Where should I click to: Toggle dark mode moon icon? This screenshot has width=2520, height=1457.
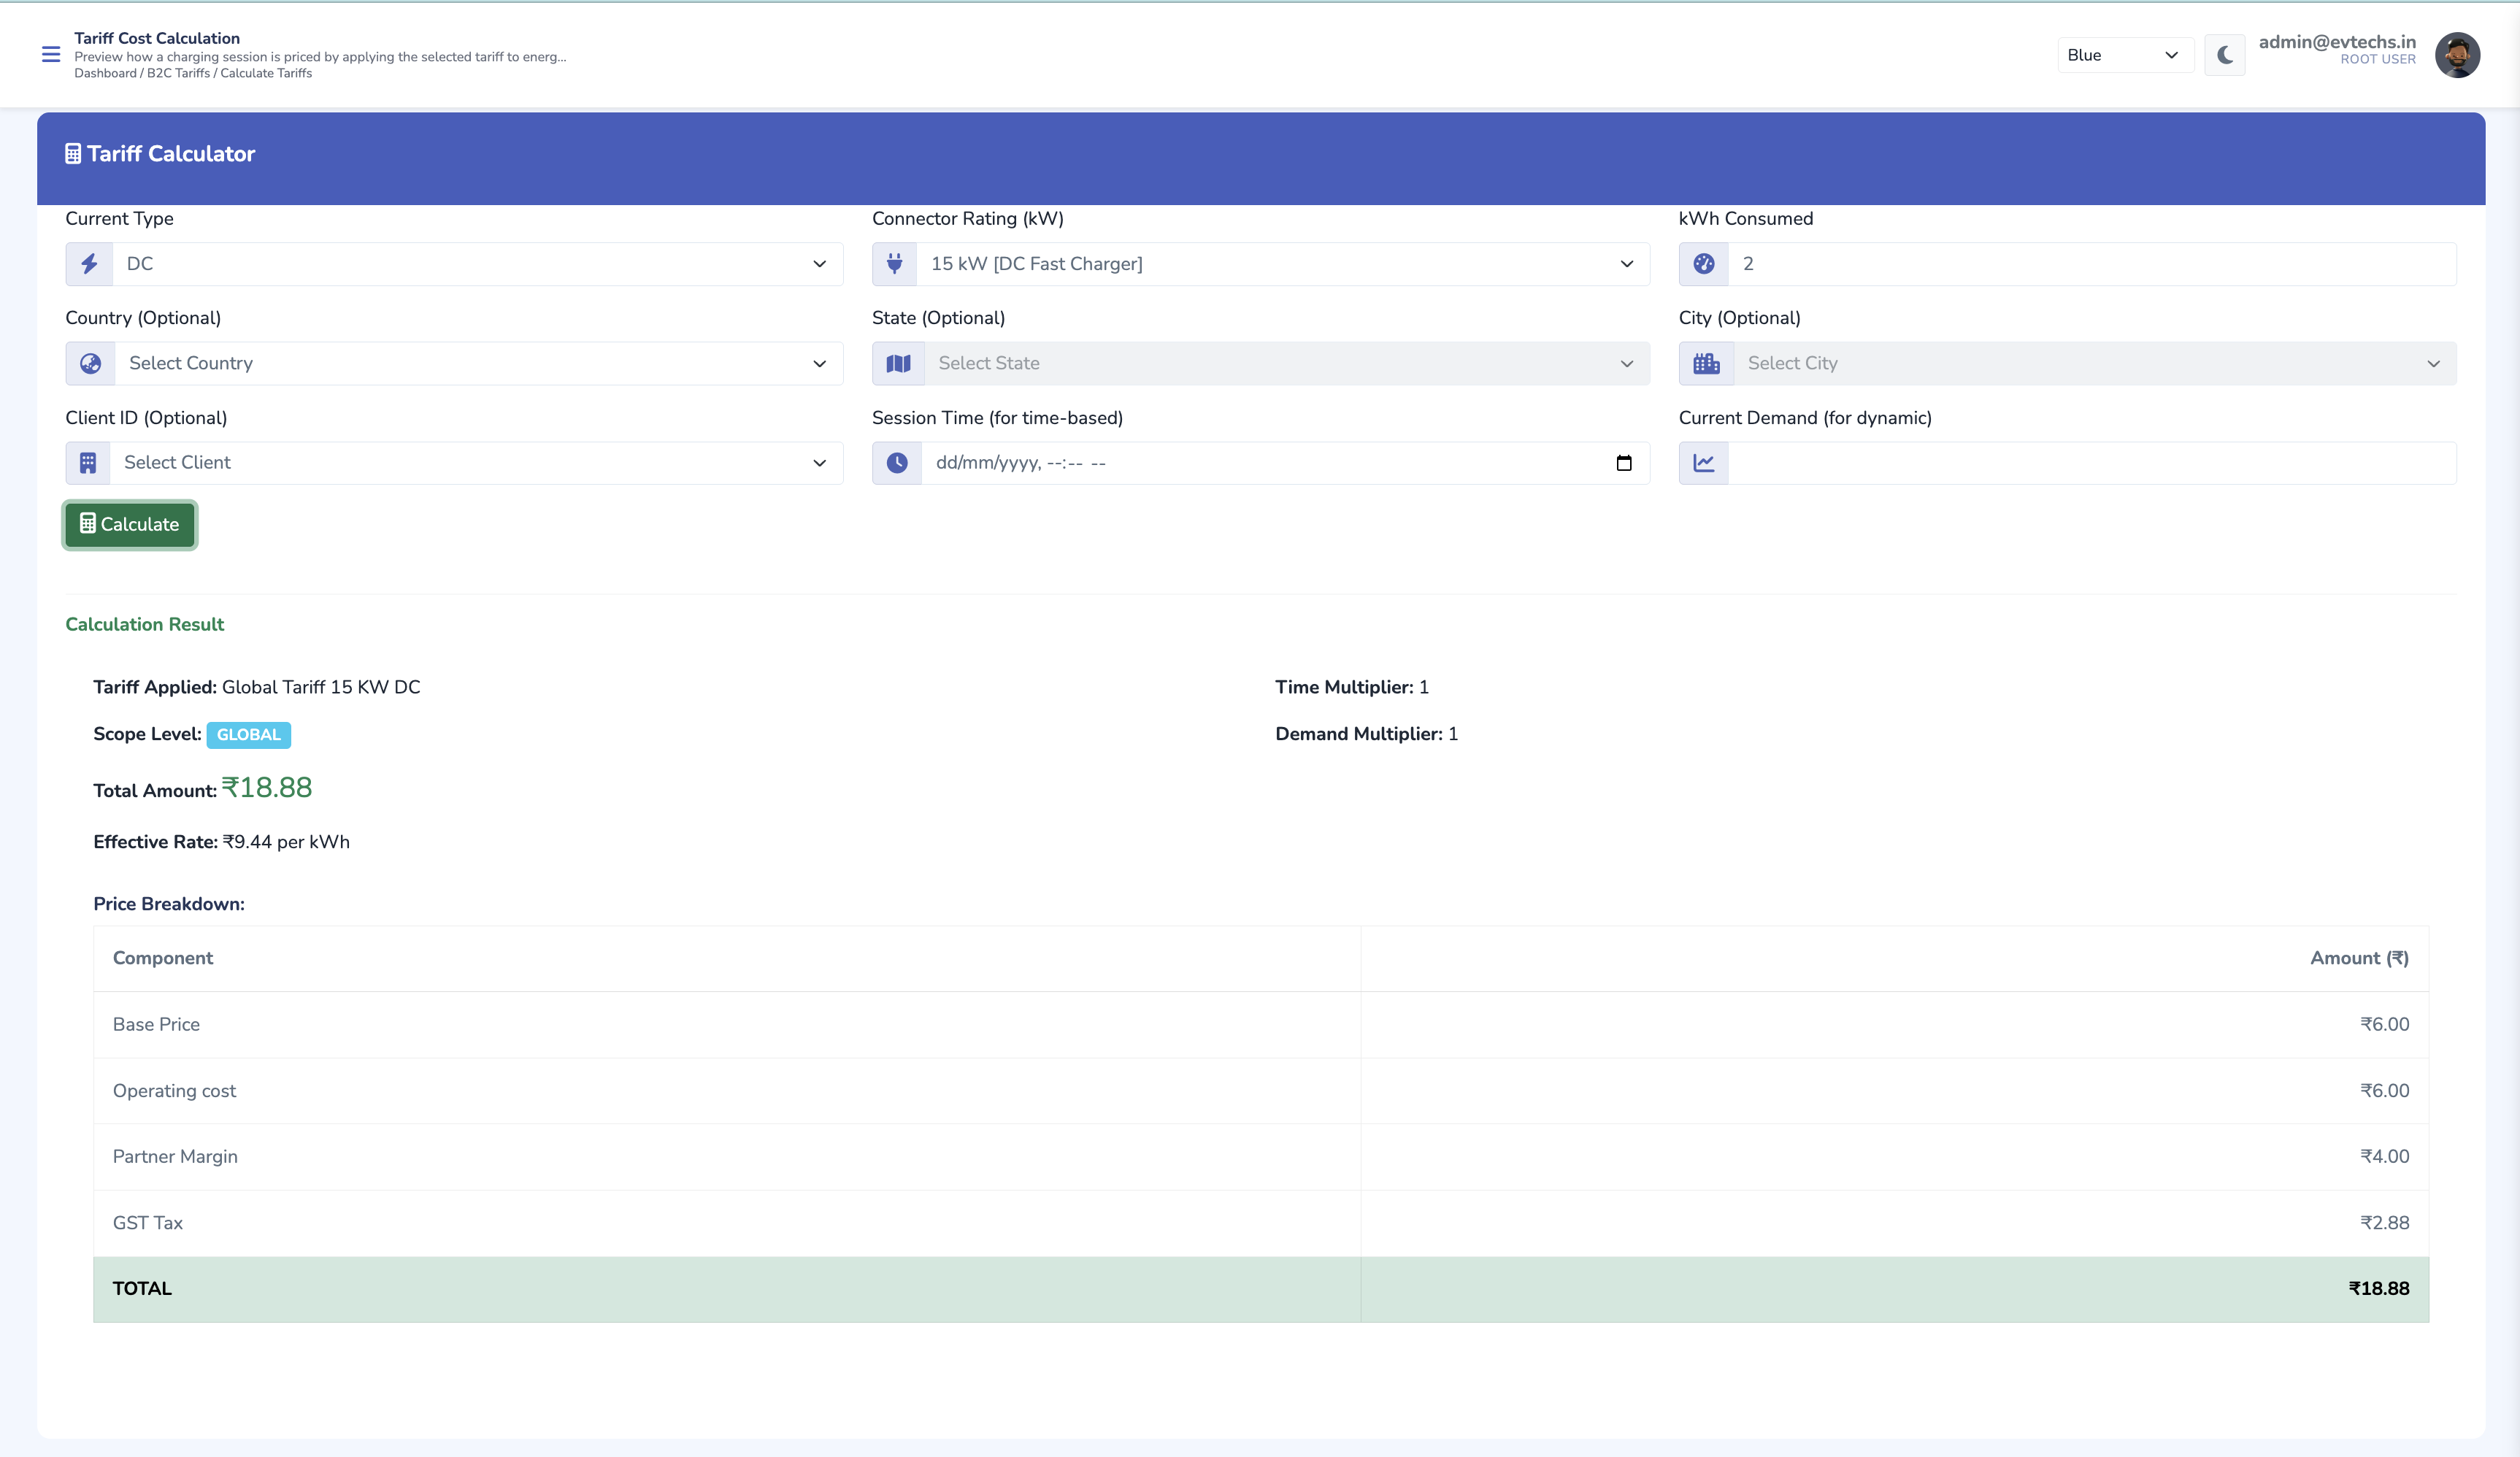coord(2224,55)
